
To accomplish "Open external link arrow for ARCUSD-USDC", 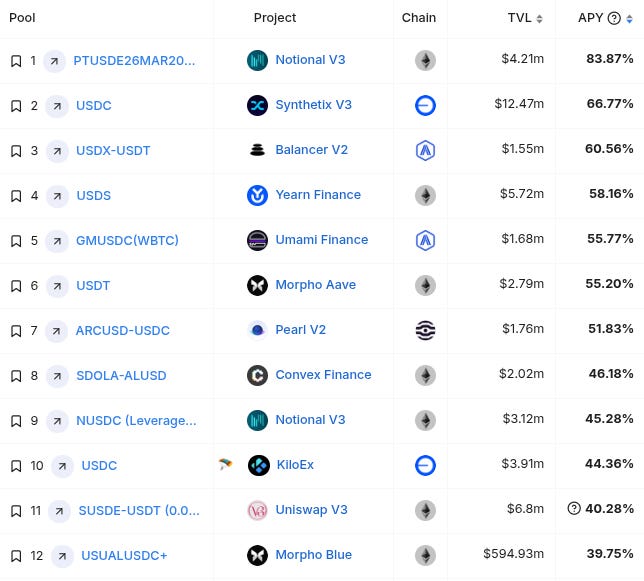I will point(56,331).
